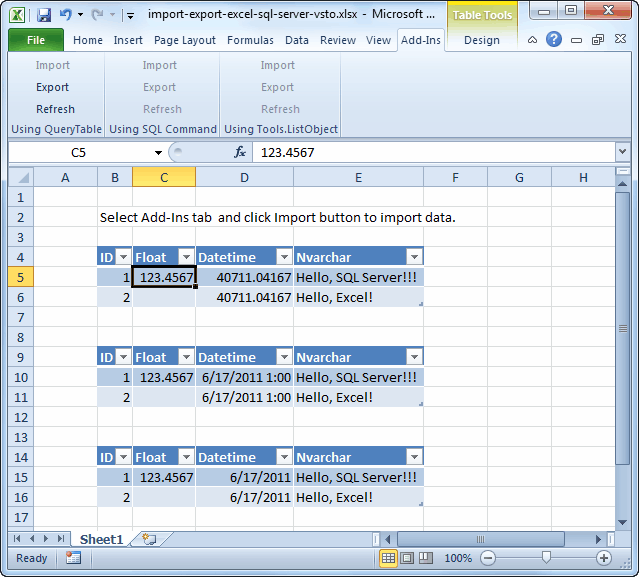Open Float filter dropdown in row 9
This screenshot has height=577, width=639.
pos(186,357)
